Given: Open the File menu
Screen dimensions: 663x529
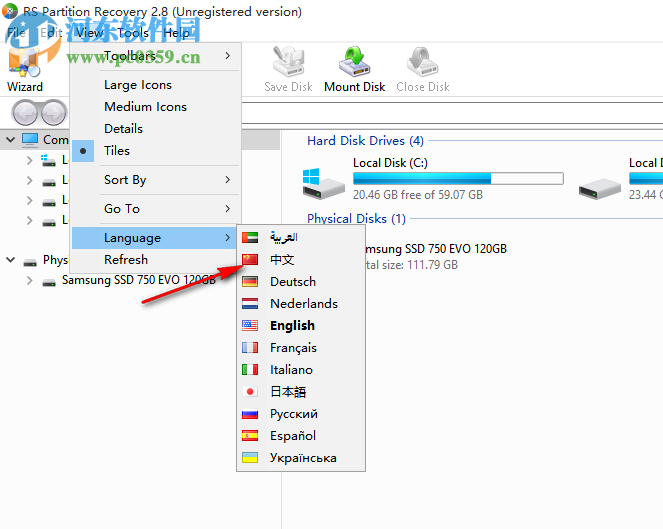Looking at the screenshot, I should [x=16, y=33].
